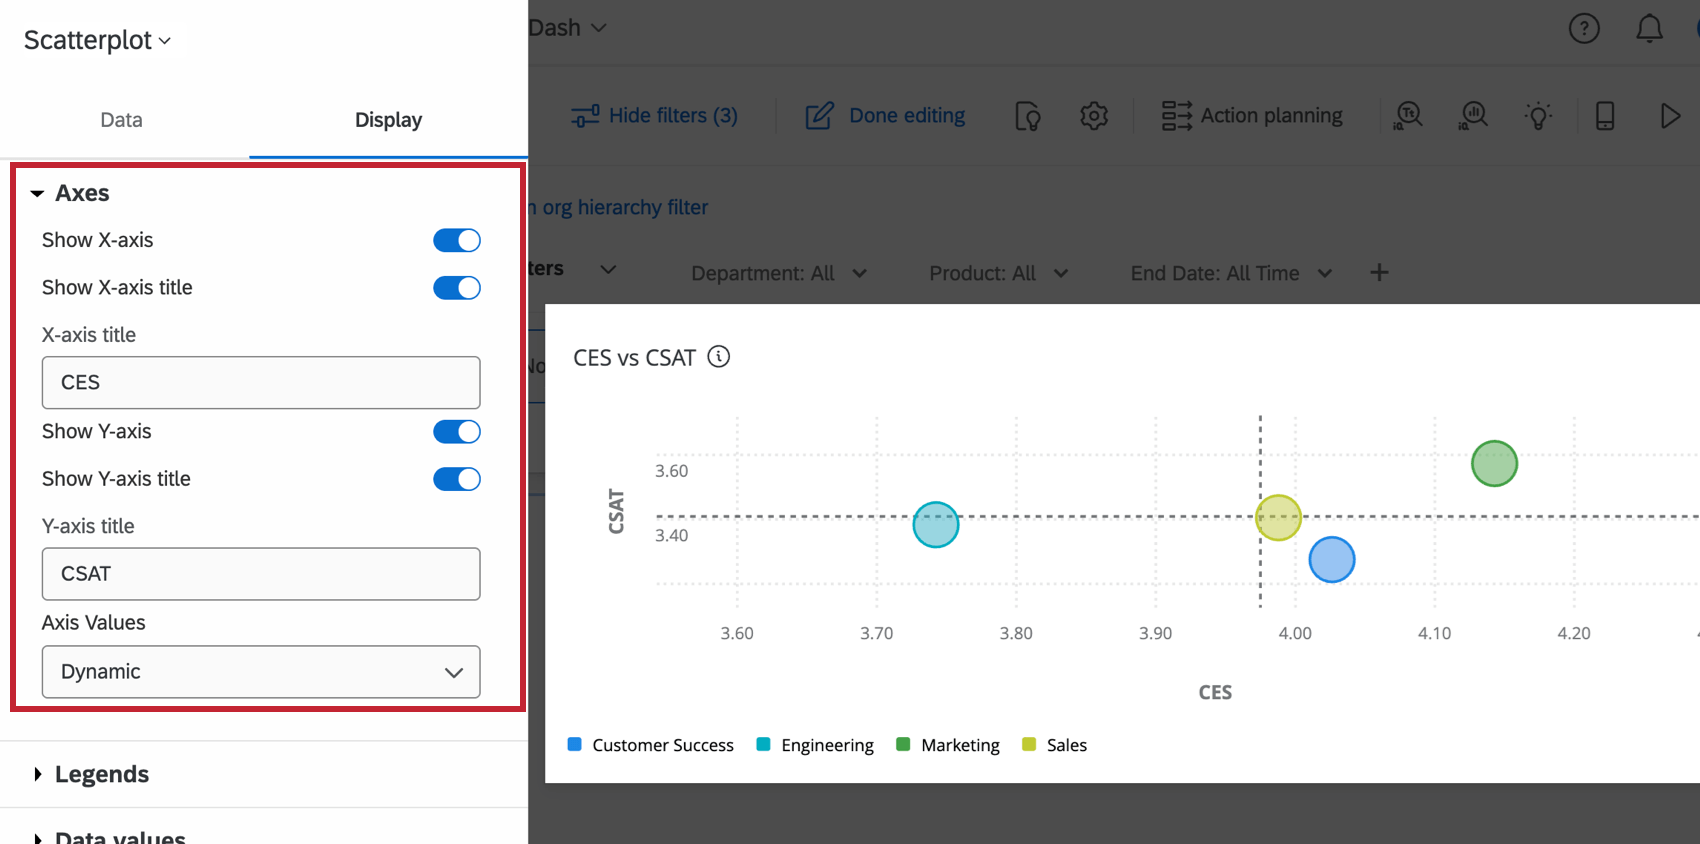Open the Dash dropdown in header
The image size is (1700, 844).
[568, 28]
